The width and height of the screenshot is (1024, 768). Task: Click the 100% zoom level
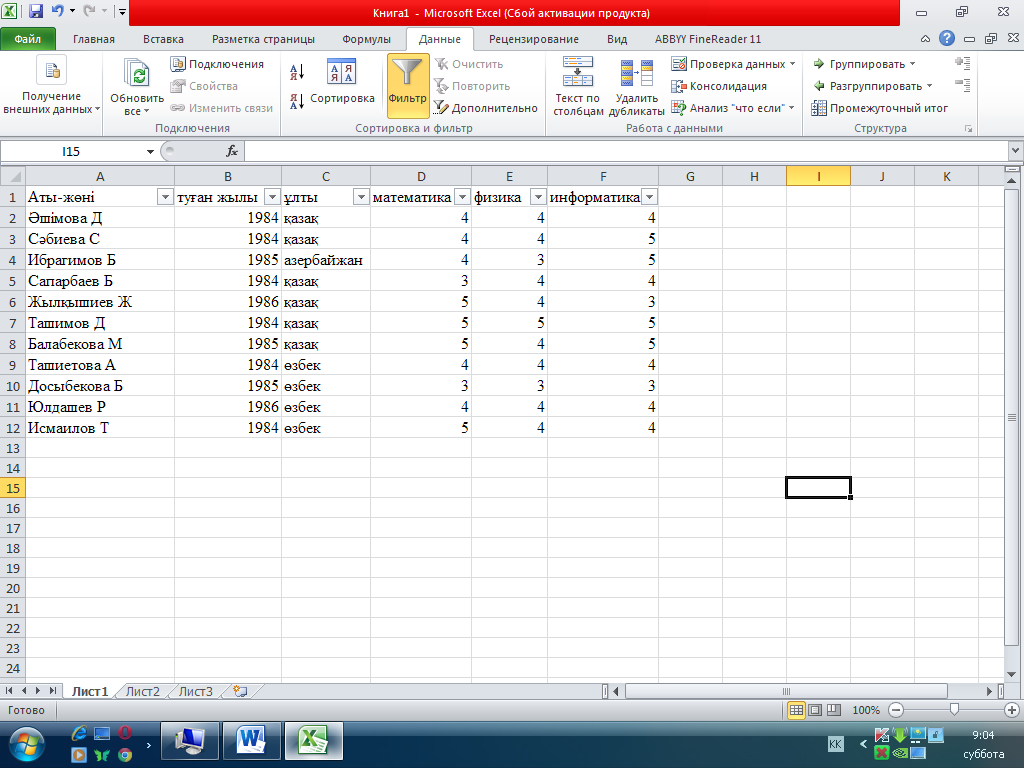coord(866,710)
